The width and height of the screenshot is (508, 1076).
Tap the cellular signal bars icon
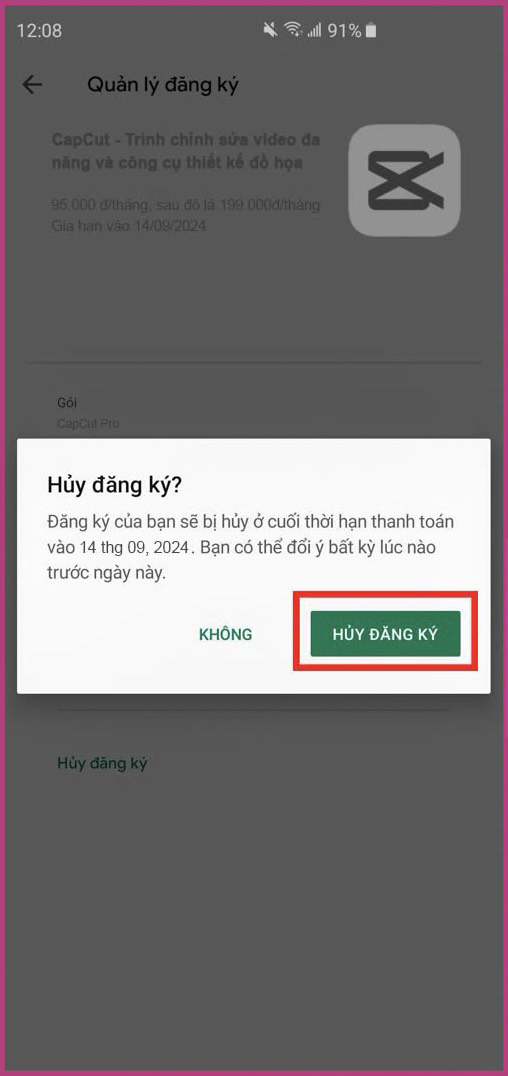(314, 30)
